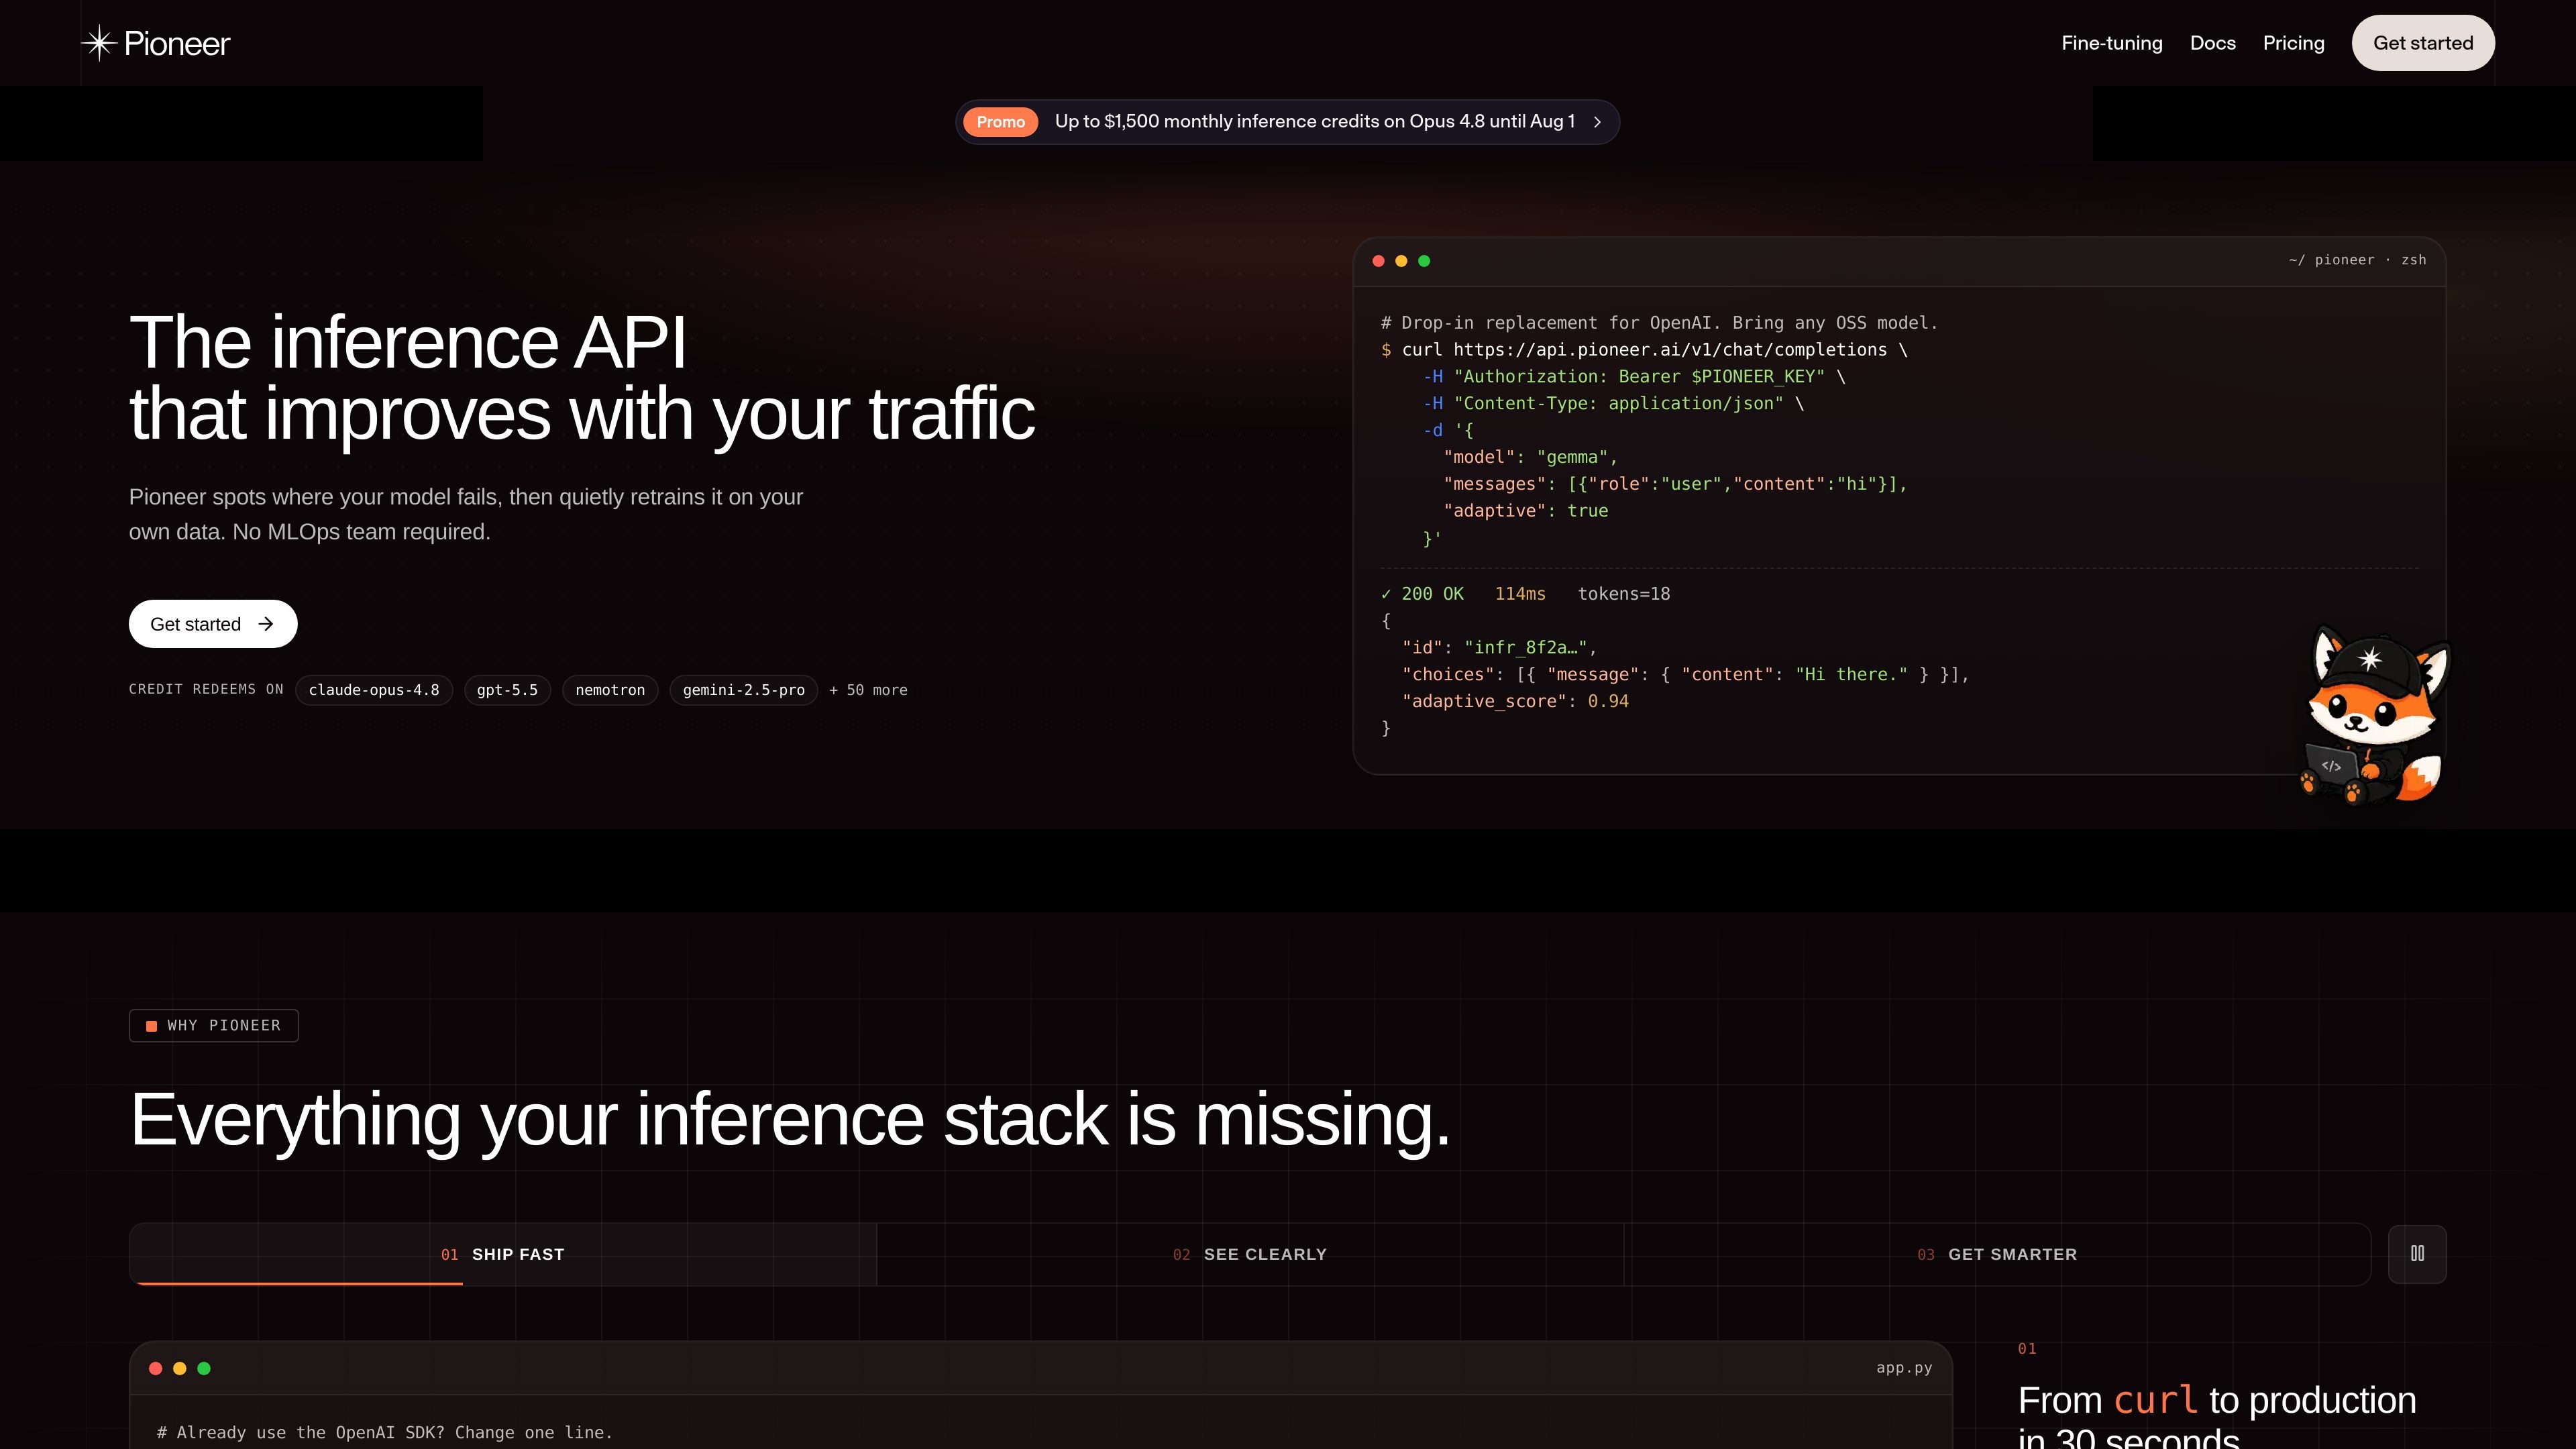Click the "200 OK" status text
Image resolution: width=2576 pixels, height=1449 pixels.
[1432, 594]
